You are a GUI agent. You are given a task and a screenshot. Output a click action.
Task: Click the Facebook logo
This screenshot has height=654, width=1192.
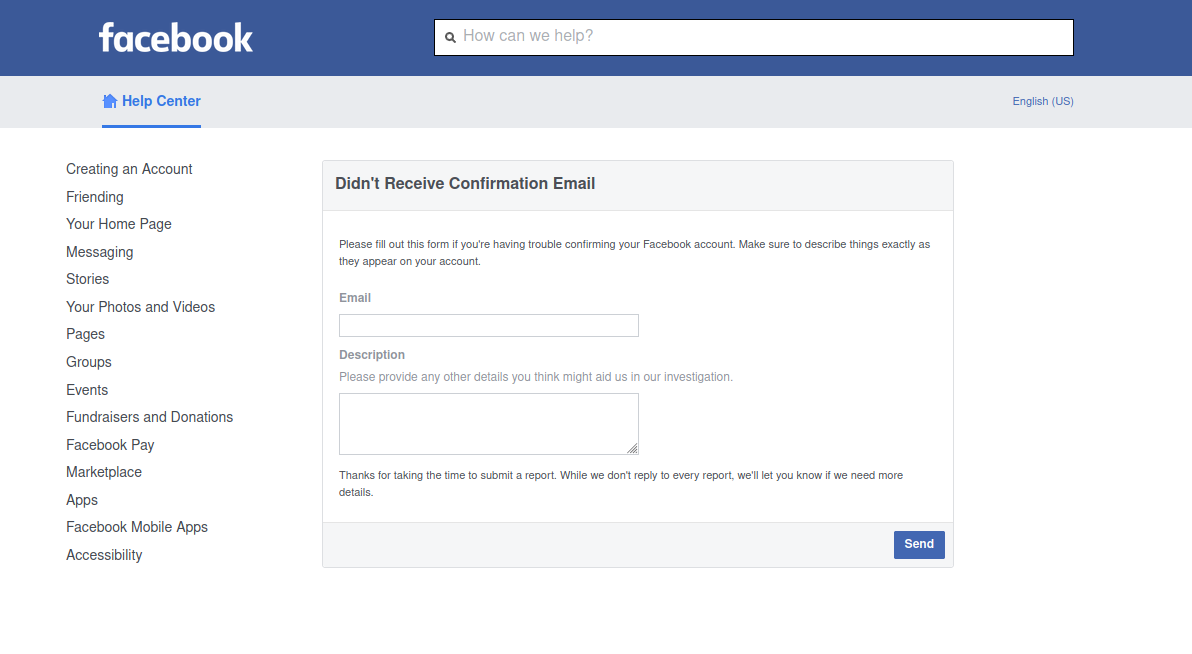pos(176,38)
